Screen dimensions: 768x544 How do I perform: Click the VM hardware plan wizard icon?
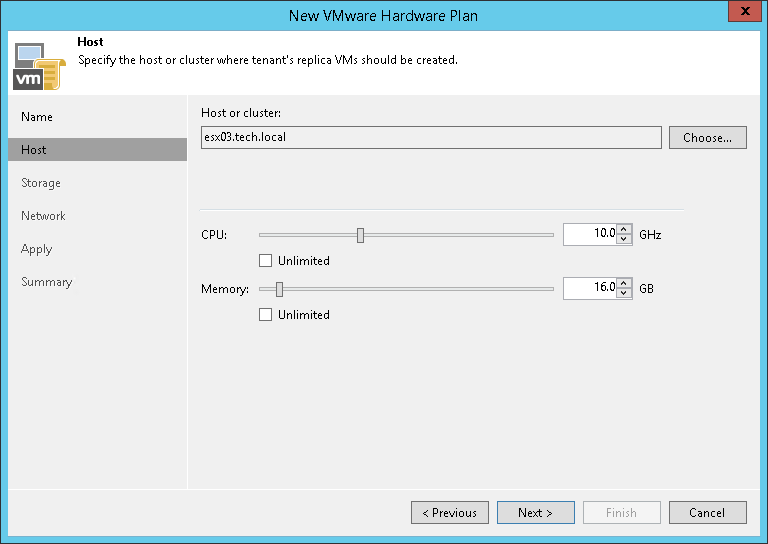click(38, 64)
